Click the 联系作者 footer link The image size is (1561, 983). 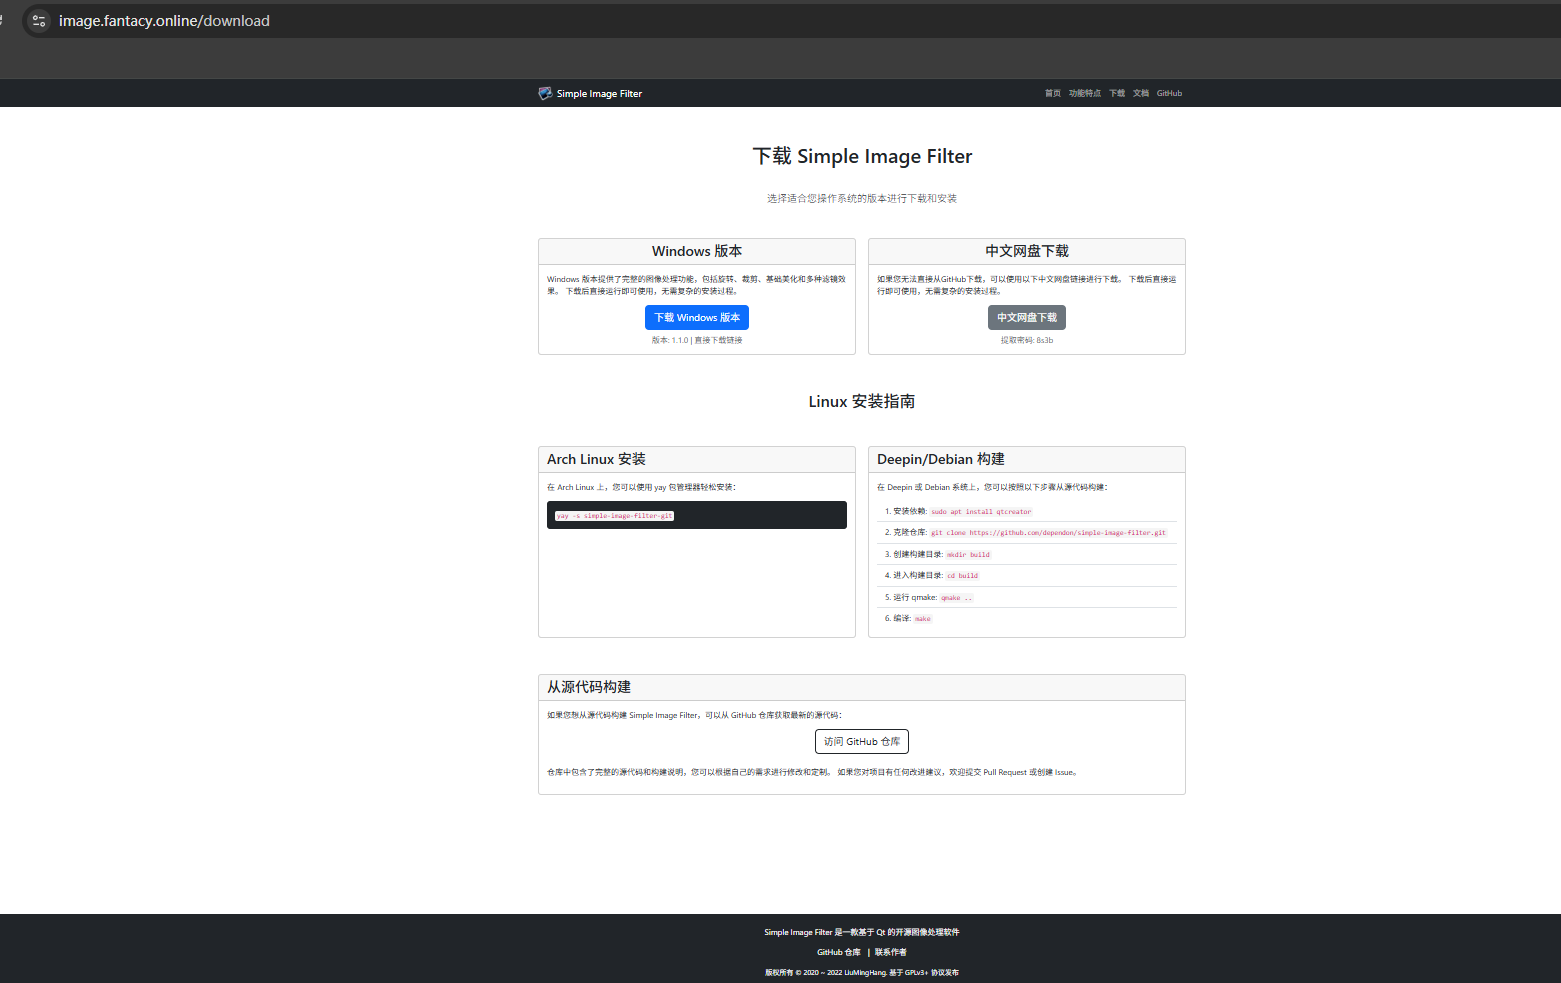[x=891, y=952]
